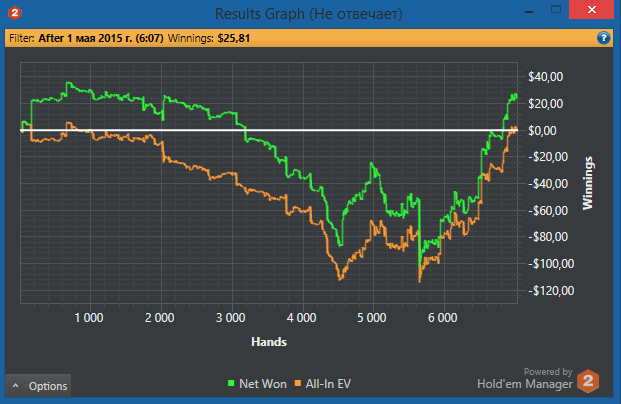Click the $40,00 axis label
621x404 pixels.
click(545, 77)
